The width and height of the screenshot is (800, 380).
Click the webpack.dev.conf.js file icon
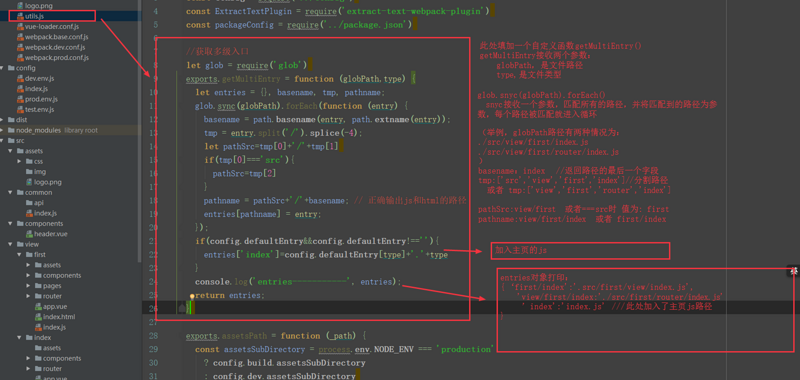coord(20,47)
